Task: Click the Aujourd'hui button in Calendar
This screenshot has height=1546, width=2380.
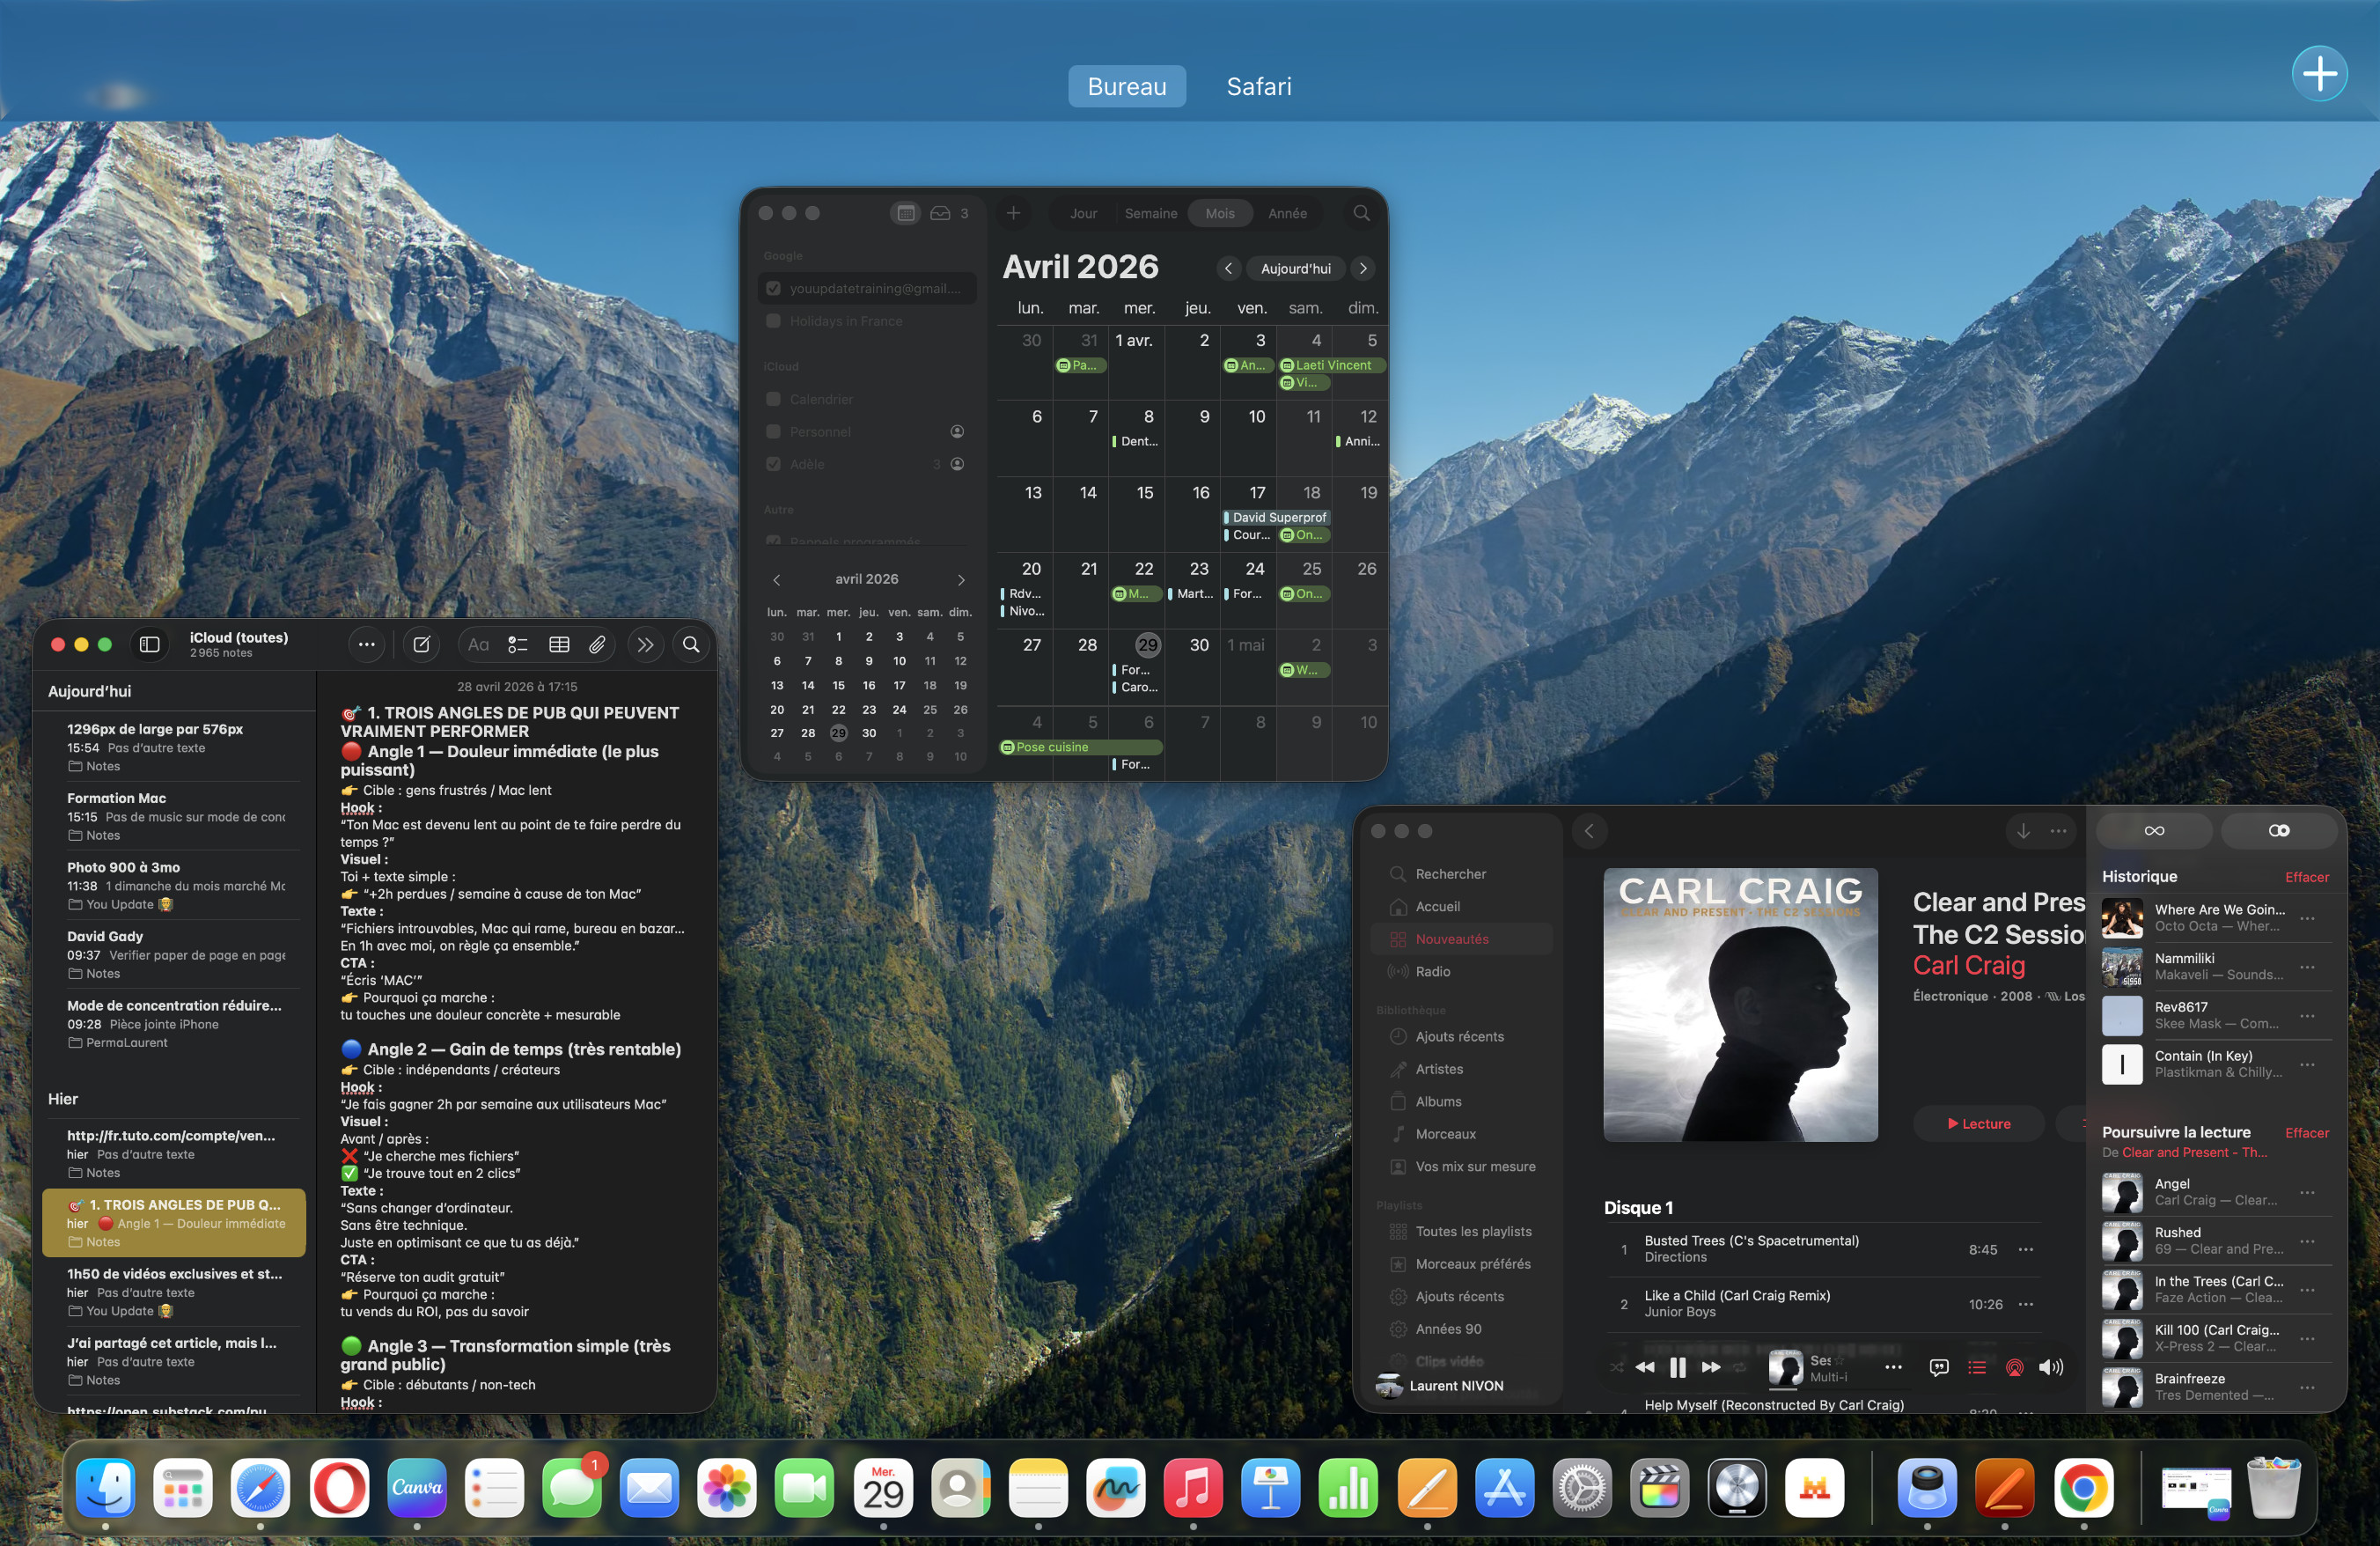Action: click(x=1295, y=268)
